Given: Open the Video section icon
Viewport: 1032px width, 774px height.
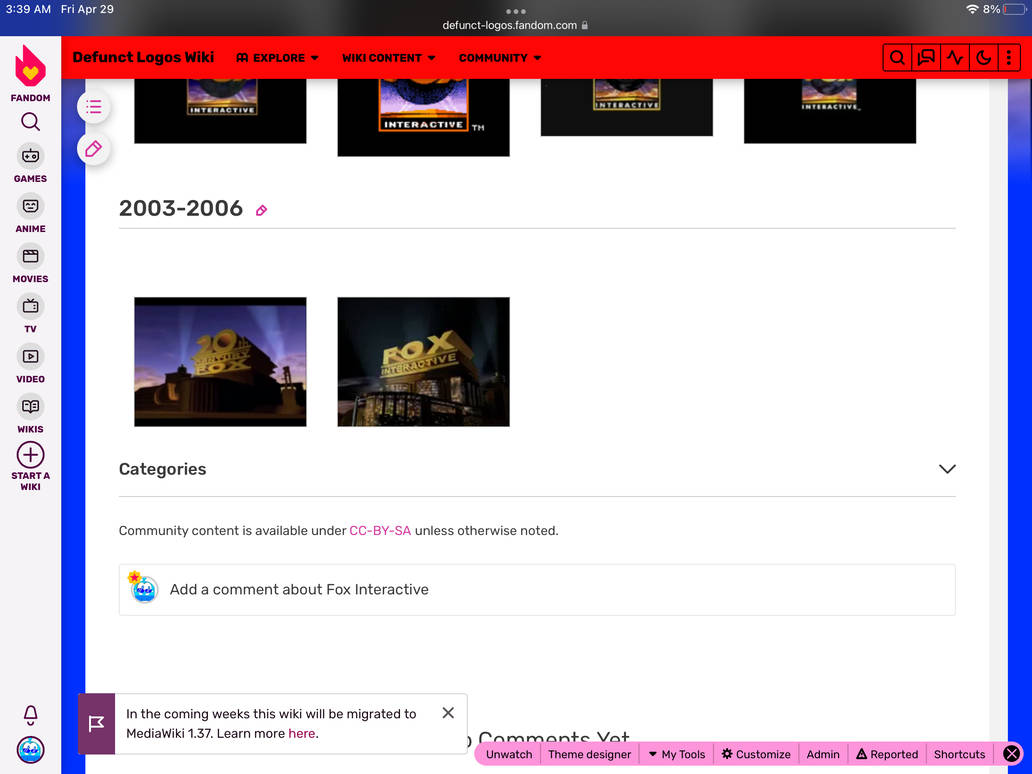Looking at the screenshot, I should tap(30, 357).
